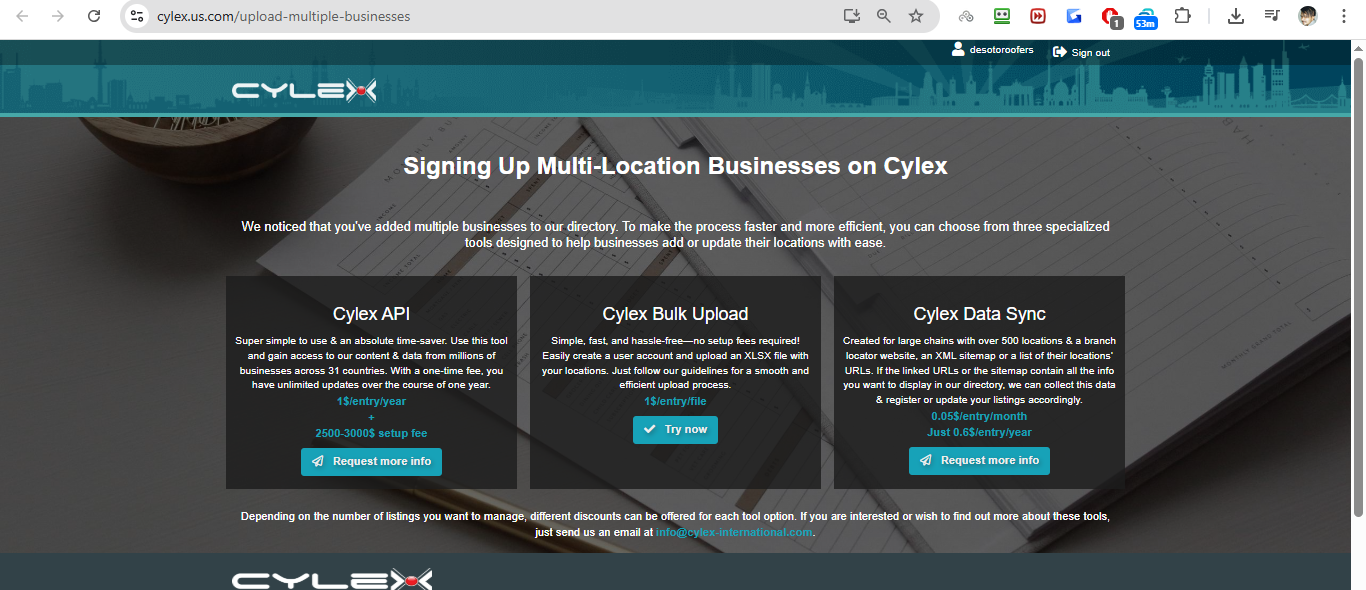View site information icon in address bar
1366x590 pixels.
[x=137, y=16]
